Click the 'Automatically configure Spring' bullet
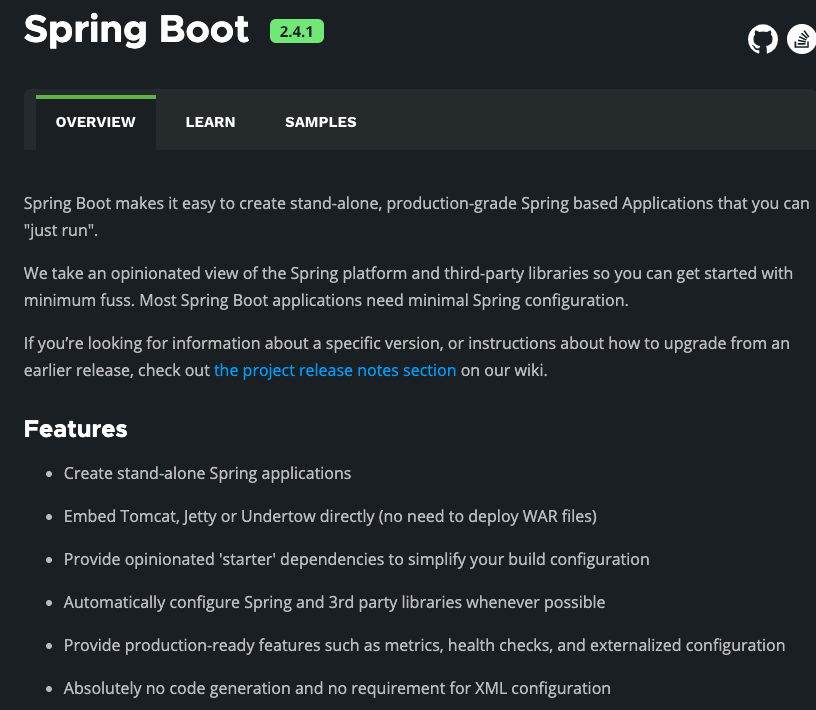This screenshot has width=816, height=710. pyautogui.click(x=334, y=602)
